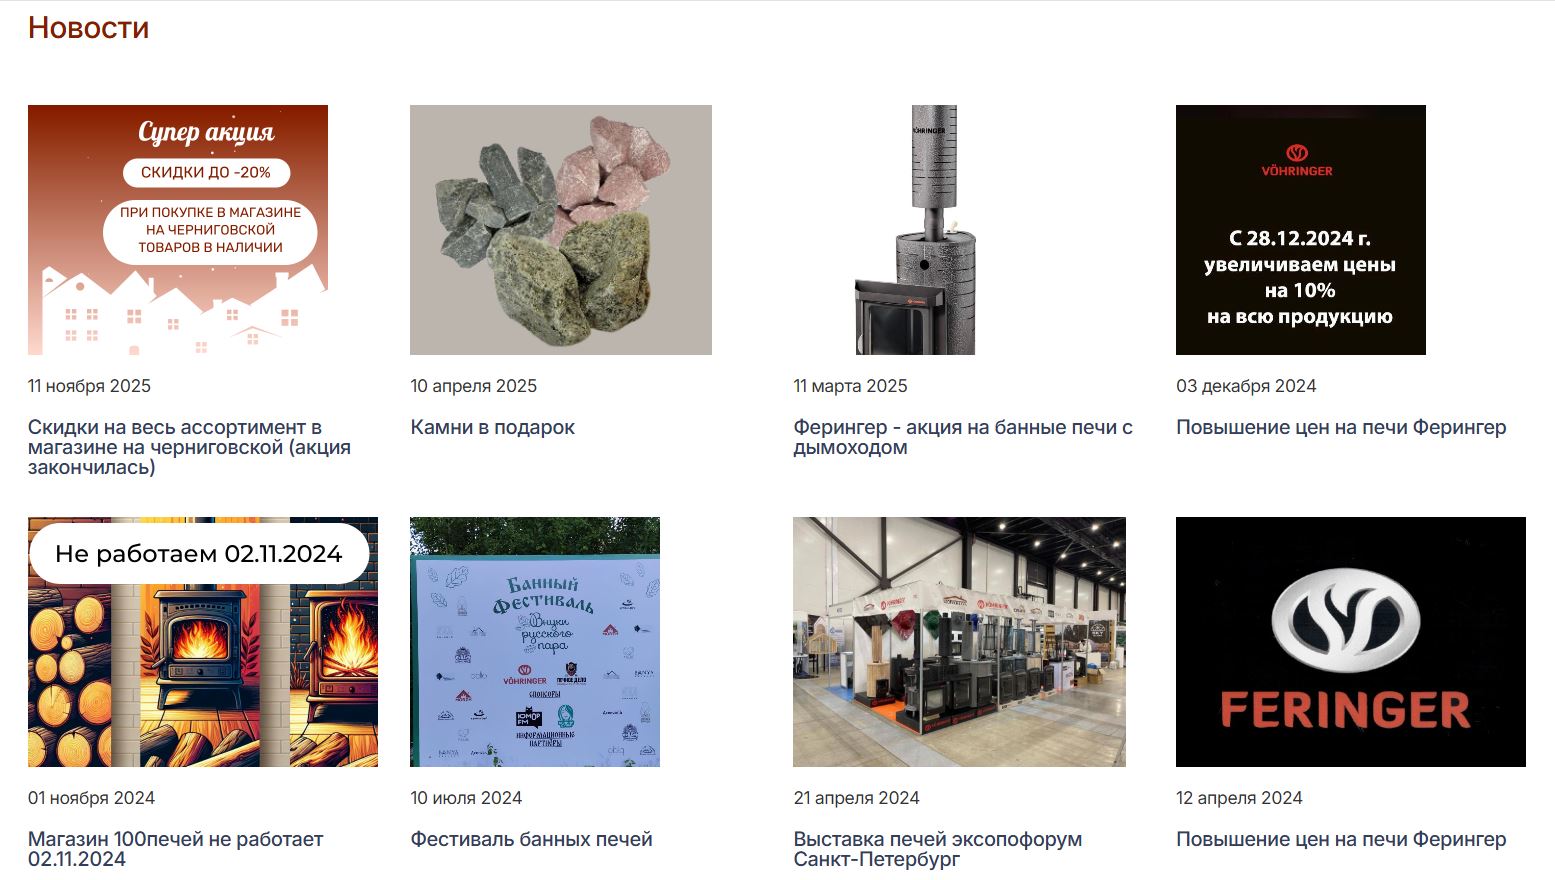
Task: Open the Камни в подарок news link
Action: pyautogui.click(x=492, y=427)
